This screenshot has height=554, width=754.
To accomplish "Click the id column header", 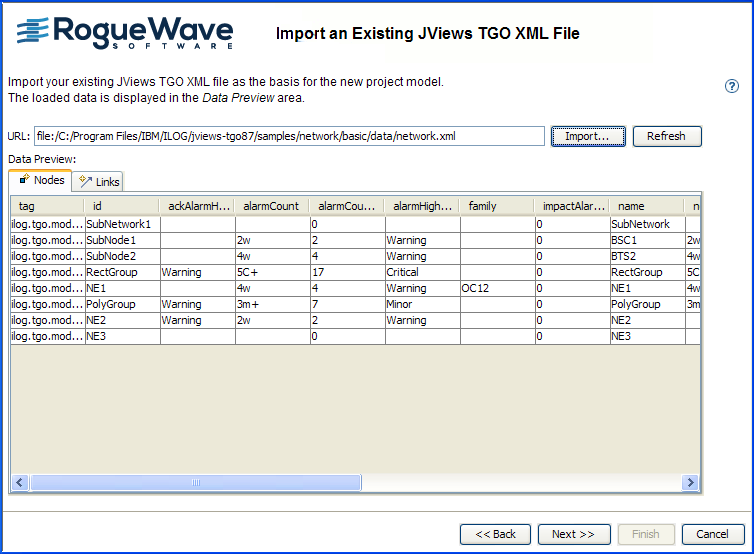I will point(120,206).
